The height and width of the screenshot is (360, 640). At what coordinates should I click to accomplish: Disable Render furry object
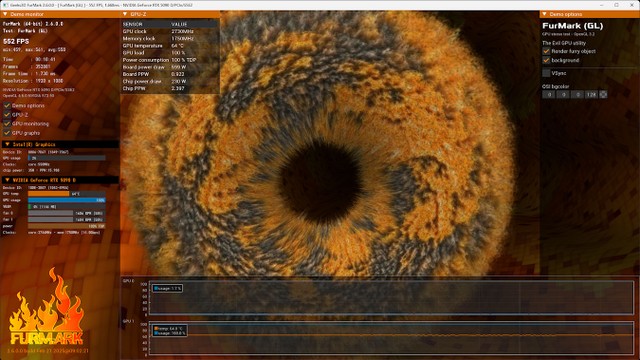click(546, 51)
